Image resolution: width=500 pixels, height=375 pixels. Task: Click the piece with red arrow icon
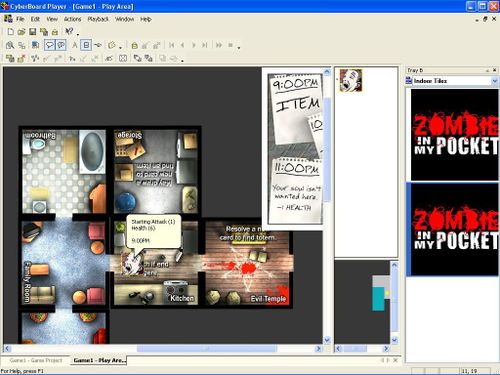click(21, 58)
